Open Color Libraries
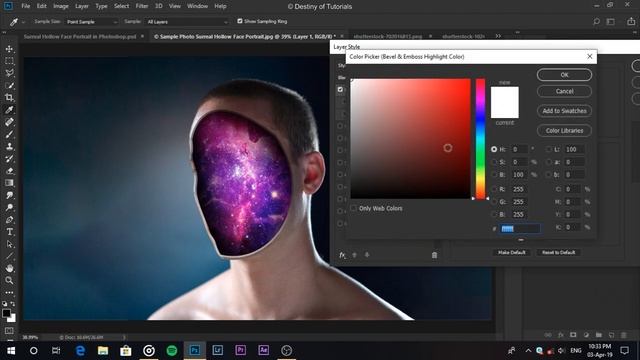 pos(564,131)
